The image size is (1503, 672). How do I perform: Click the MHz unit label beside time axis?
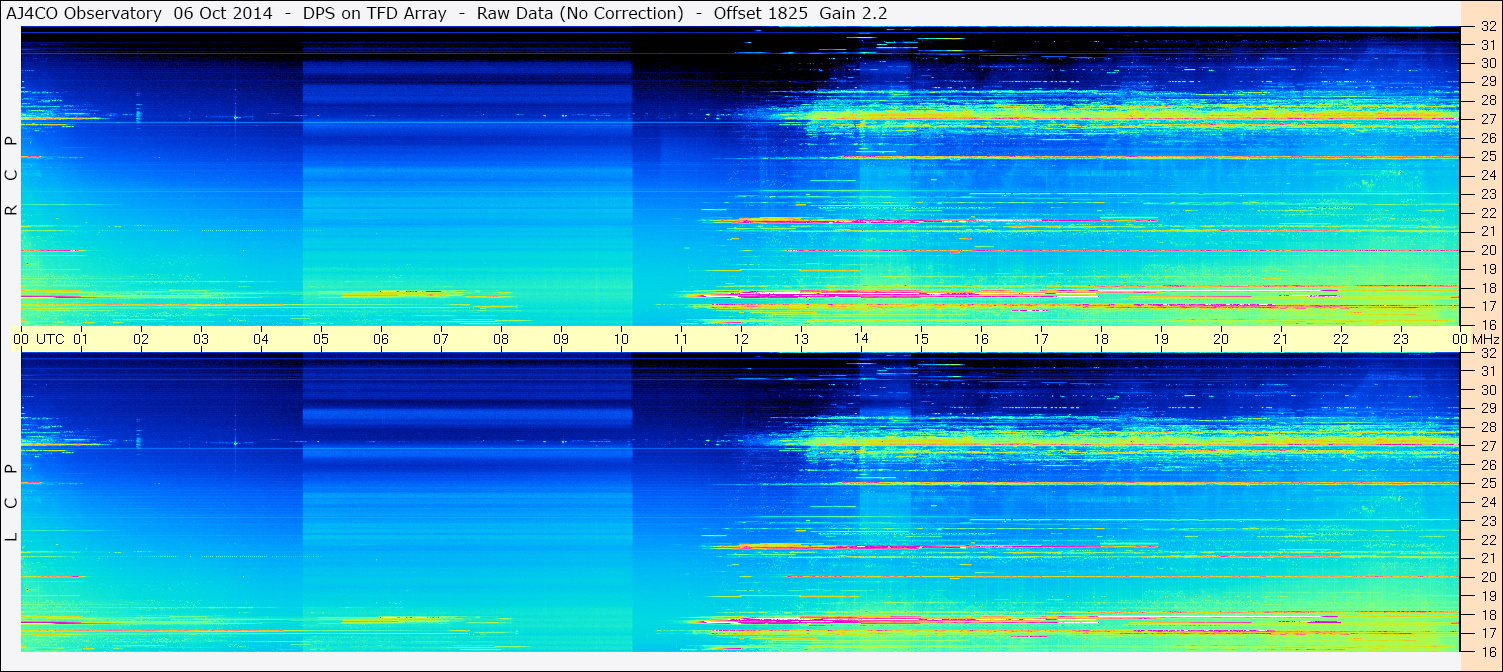(x=1485, y=339)
